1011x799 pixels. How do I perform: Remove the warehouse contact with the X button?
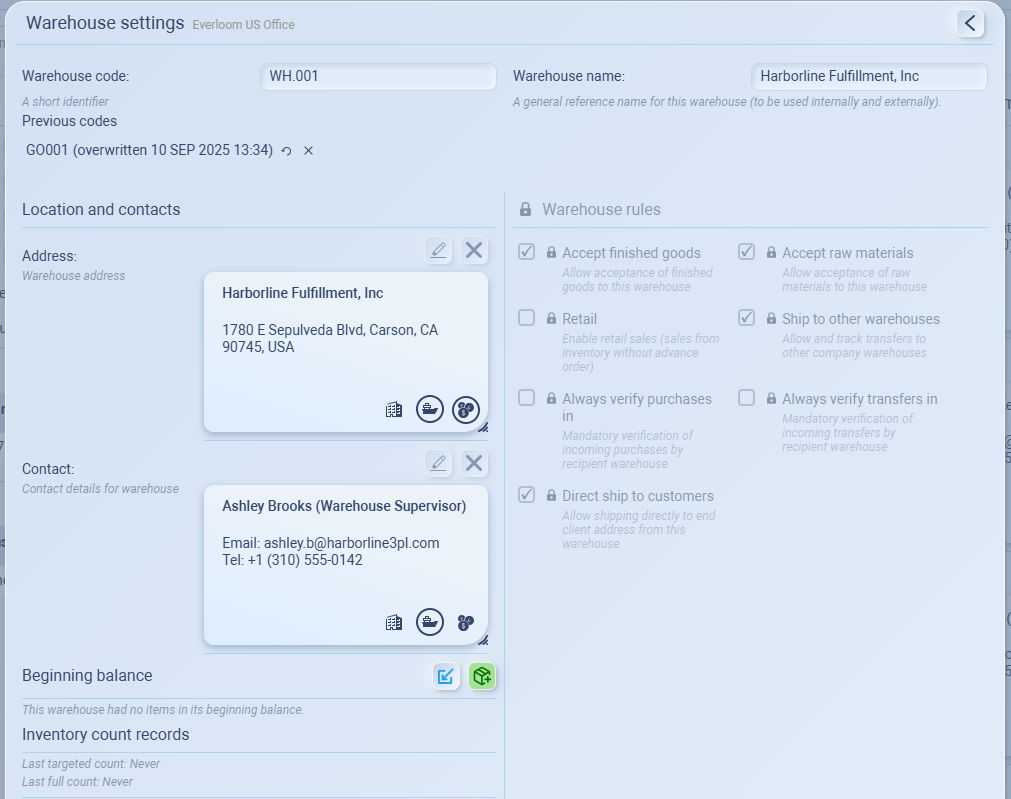tap(474, 463)
